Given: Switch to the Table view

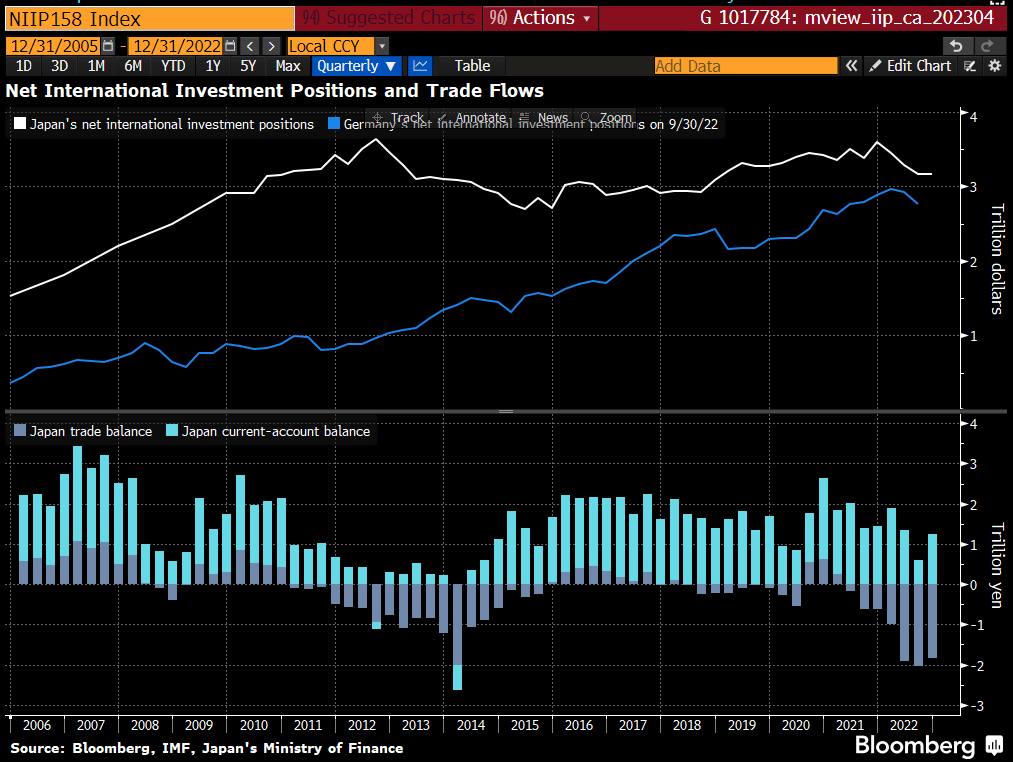Looking at the screenshot, I should [x=472, y=66].
